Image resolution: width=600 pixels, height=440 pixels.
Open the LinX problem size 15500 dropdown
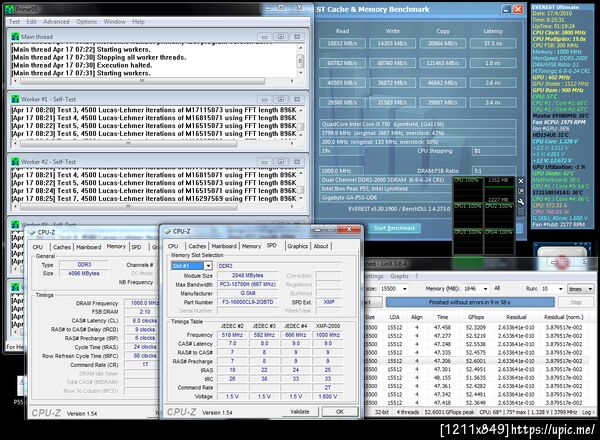(404, 288)
